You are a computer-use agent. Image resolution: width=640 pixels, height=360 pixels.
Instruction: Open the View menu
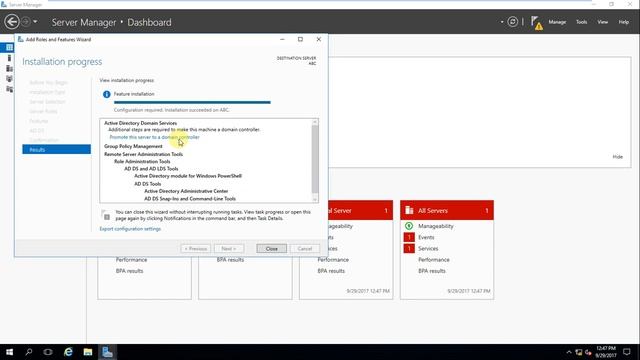click(602, 22)
